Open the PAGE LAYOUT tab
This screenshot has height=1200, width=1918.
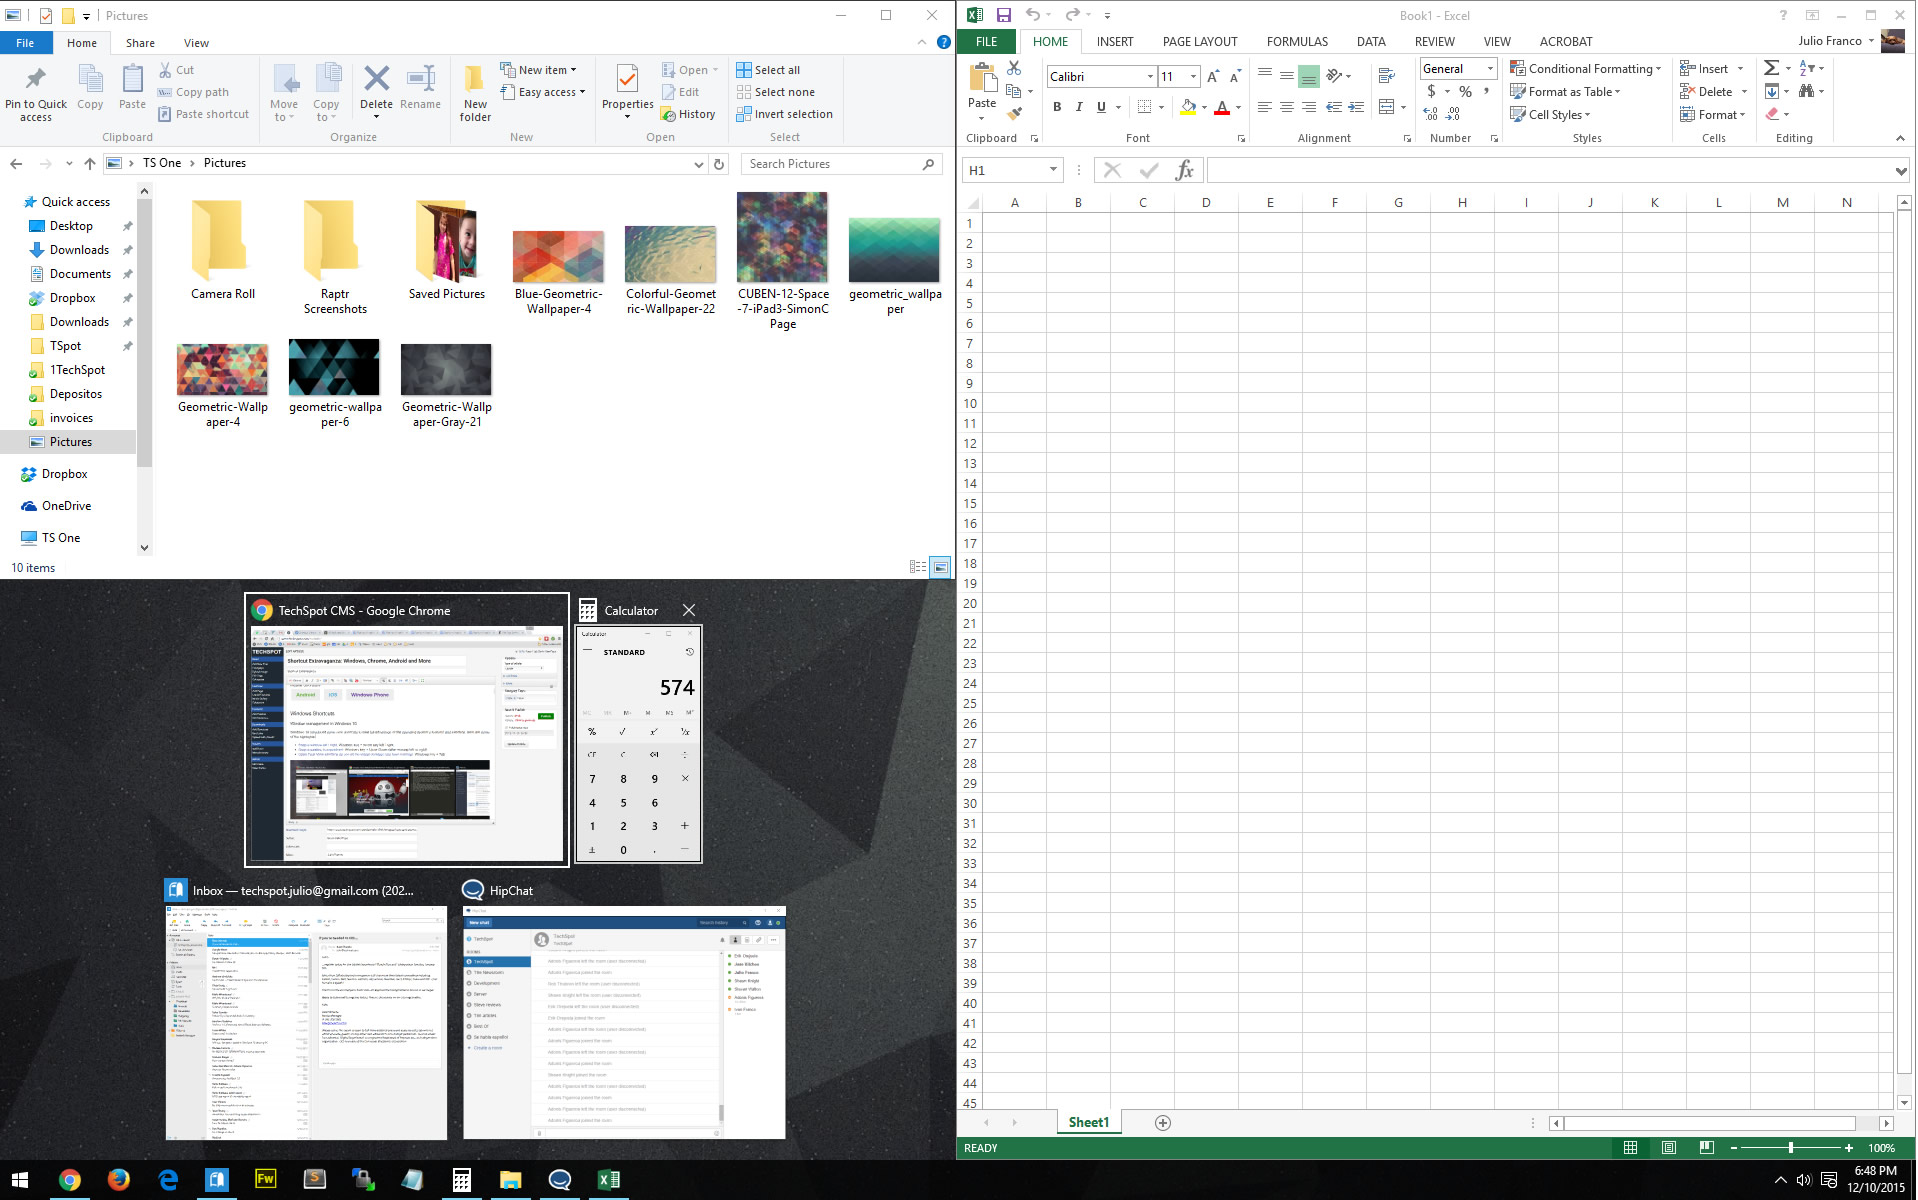1199,41
